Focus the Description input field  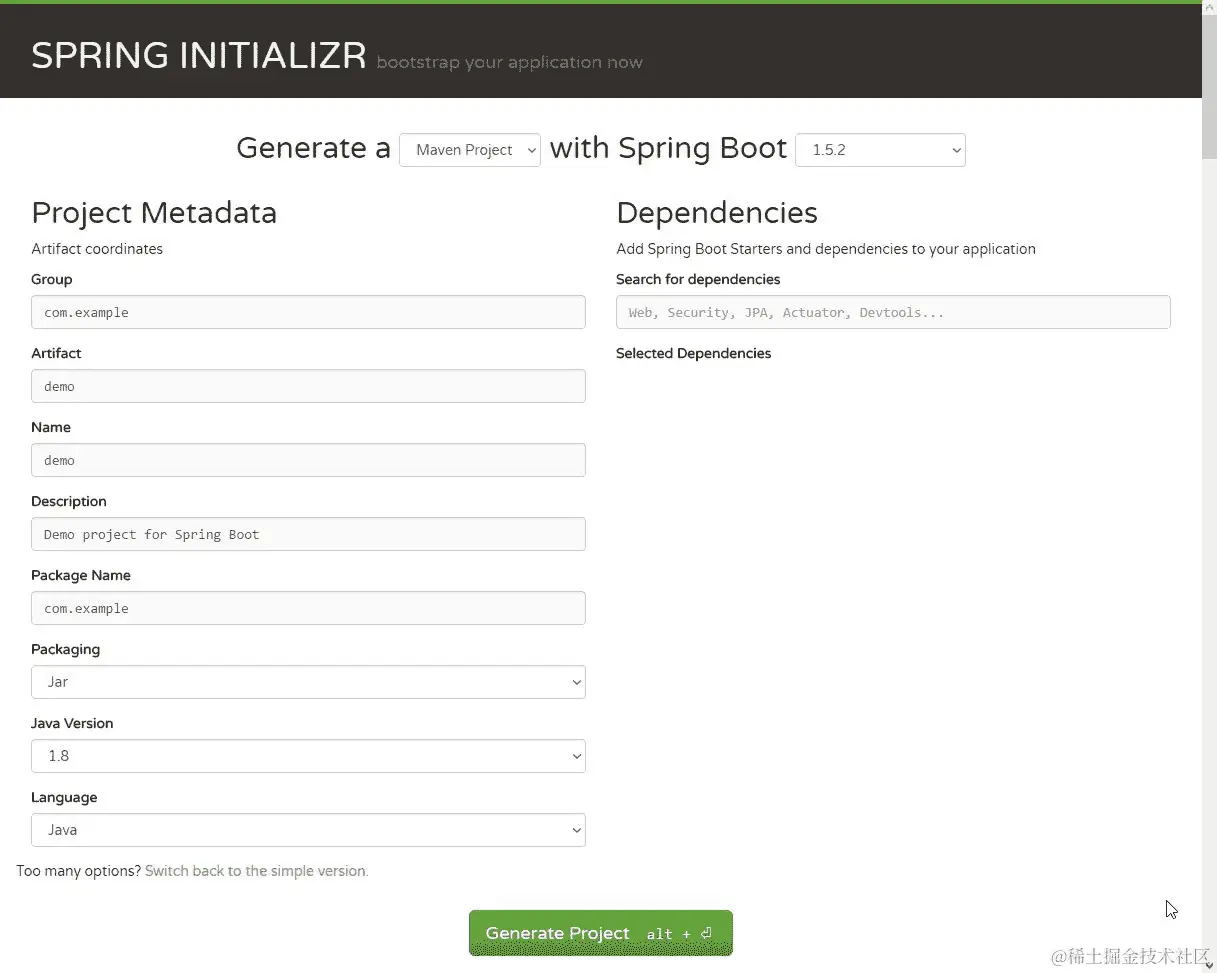click(x=308, y=534)
